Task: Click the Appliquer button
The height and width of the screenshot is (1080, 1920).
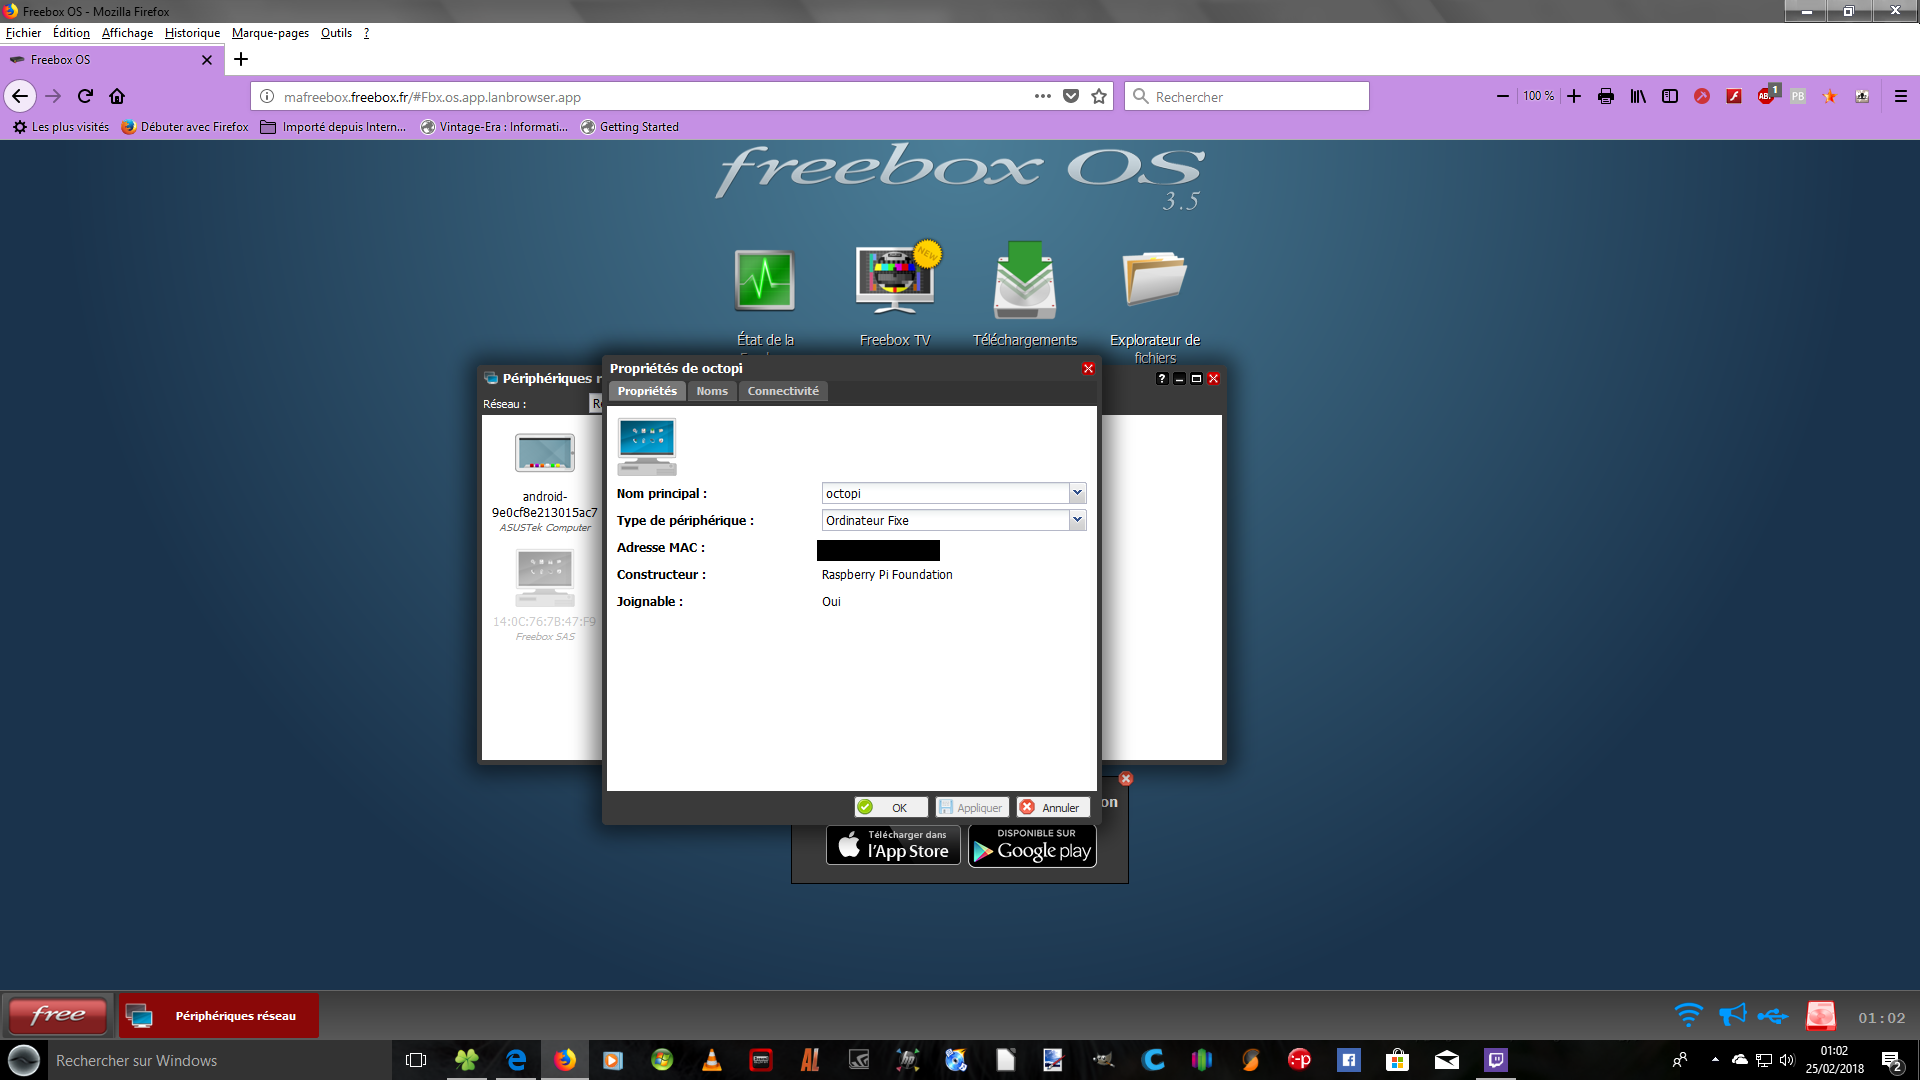Action: pos(971,807)
